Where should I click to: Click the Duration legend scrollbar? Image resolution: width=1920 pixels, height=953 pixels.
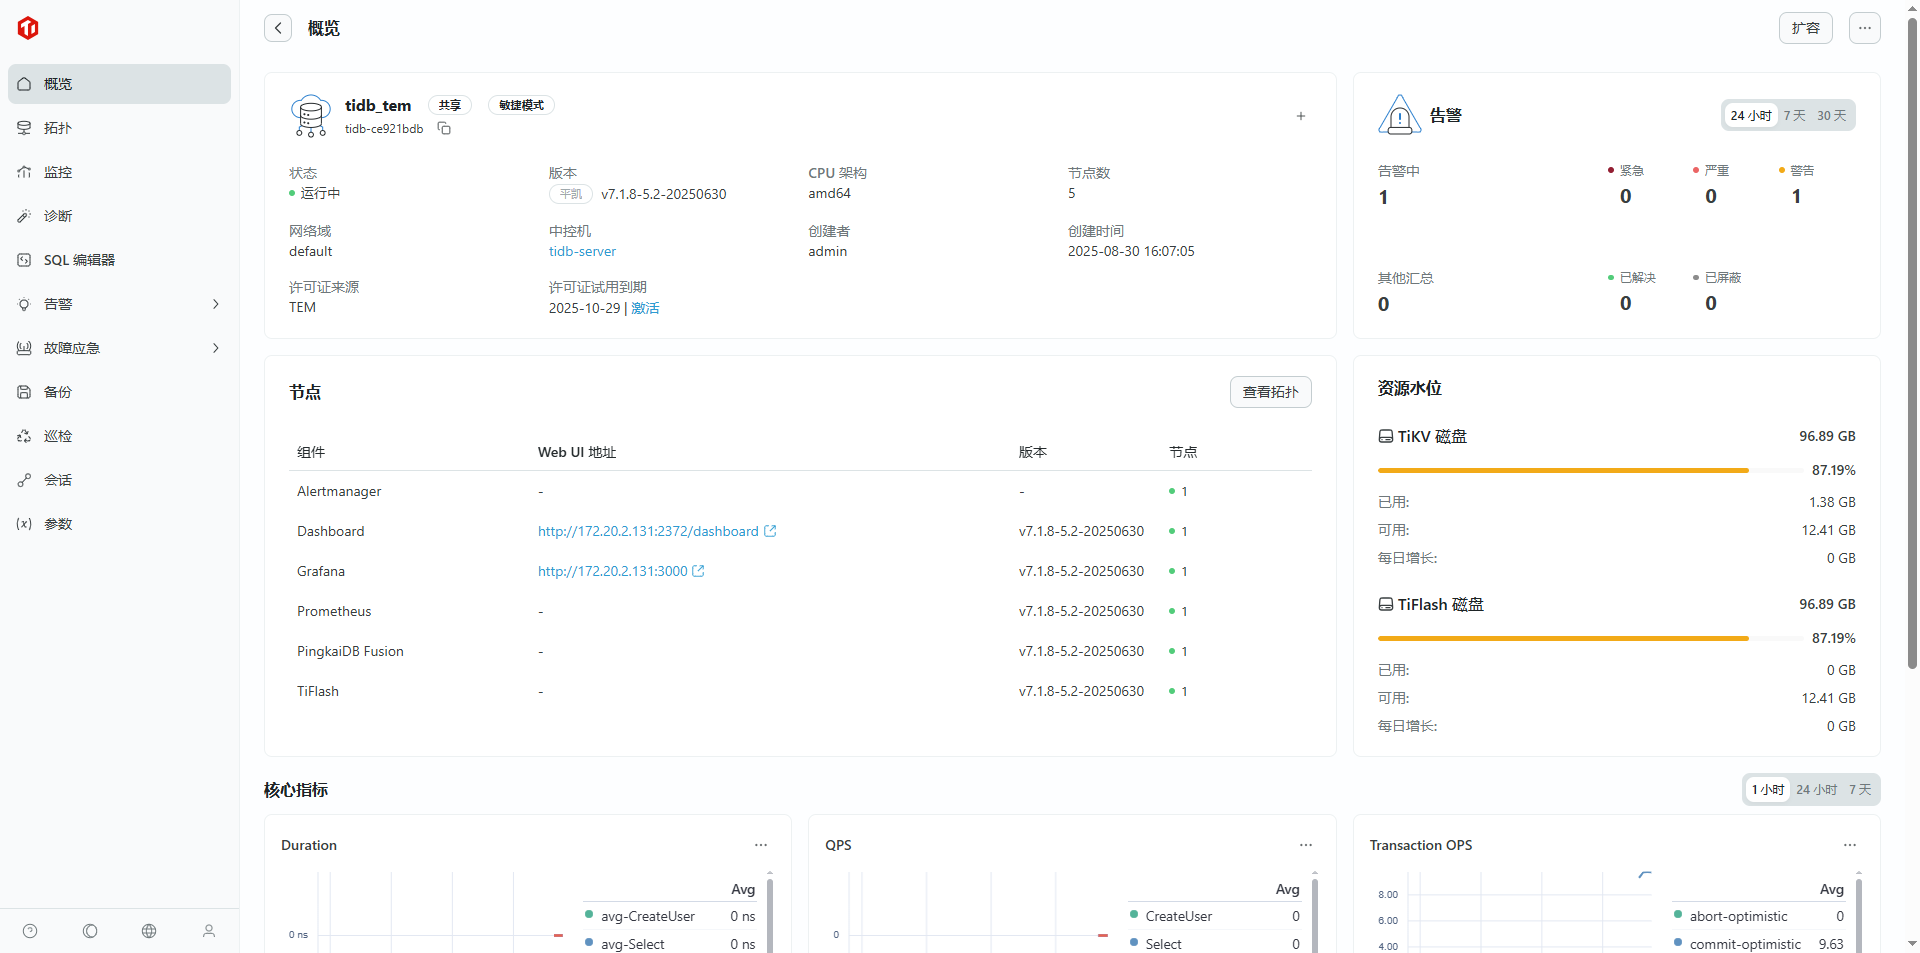click(770, 915)
